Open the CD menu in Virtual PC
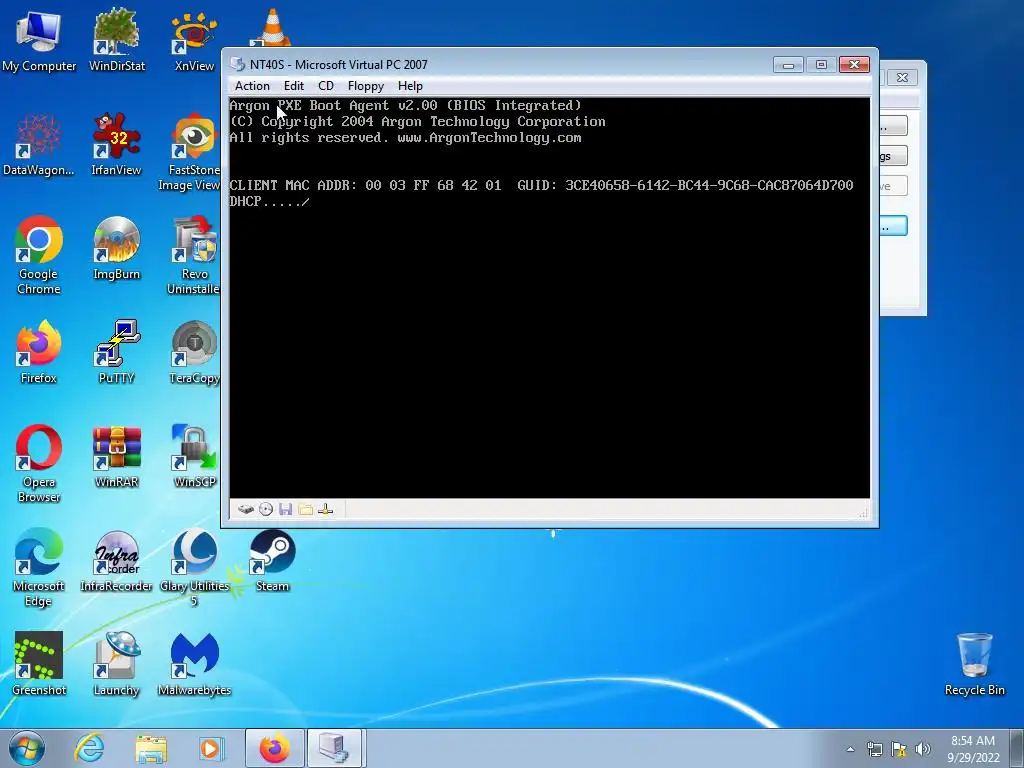This screenshot has width=1024, height=768. (326, 86)
